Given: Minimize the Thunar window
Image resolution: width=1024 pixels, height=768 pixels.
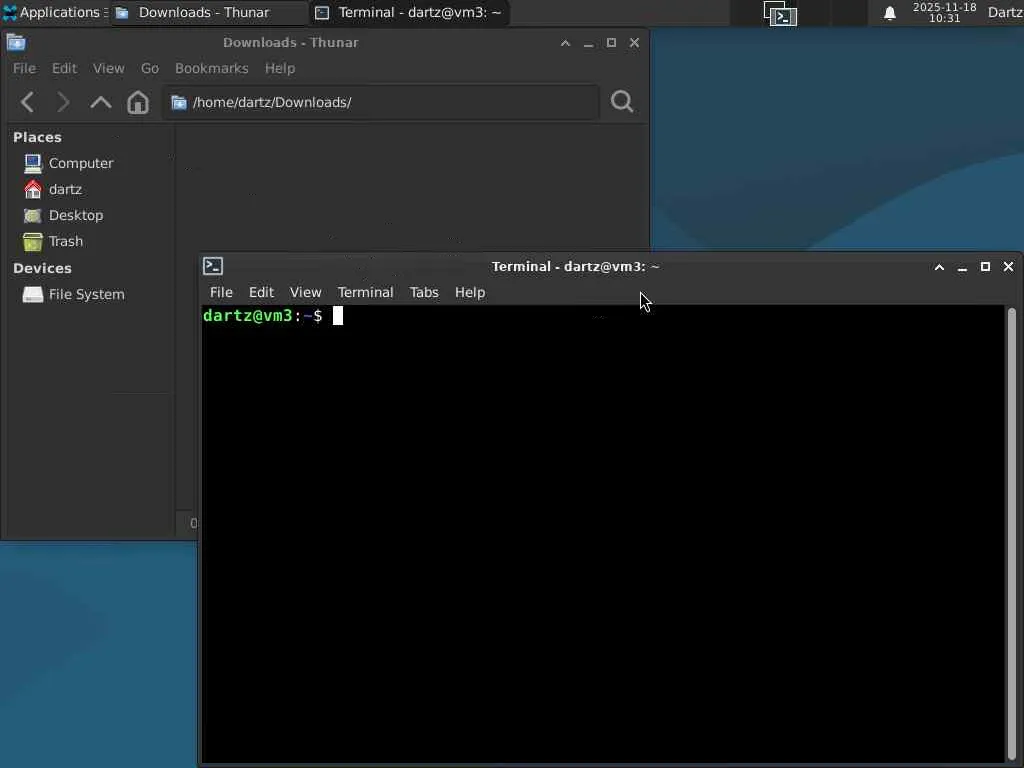Looking at the screenshot, I should pos(588,42).
